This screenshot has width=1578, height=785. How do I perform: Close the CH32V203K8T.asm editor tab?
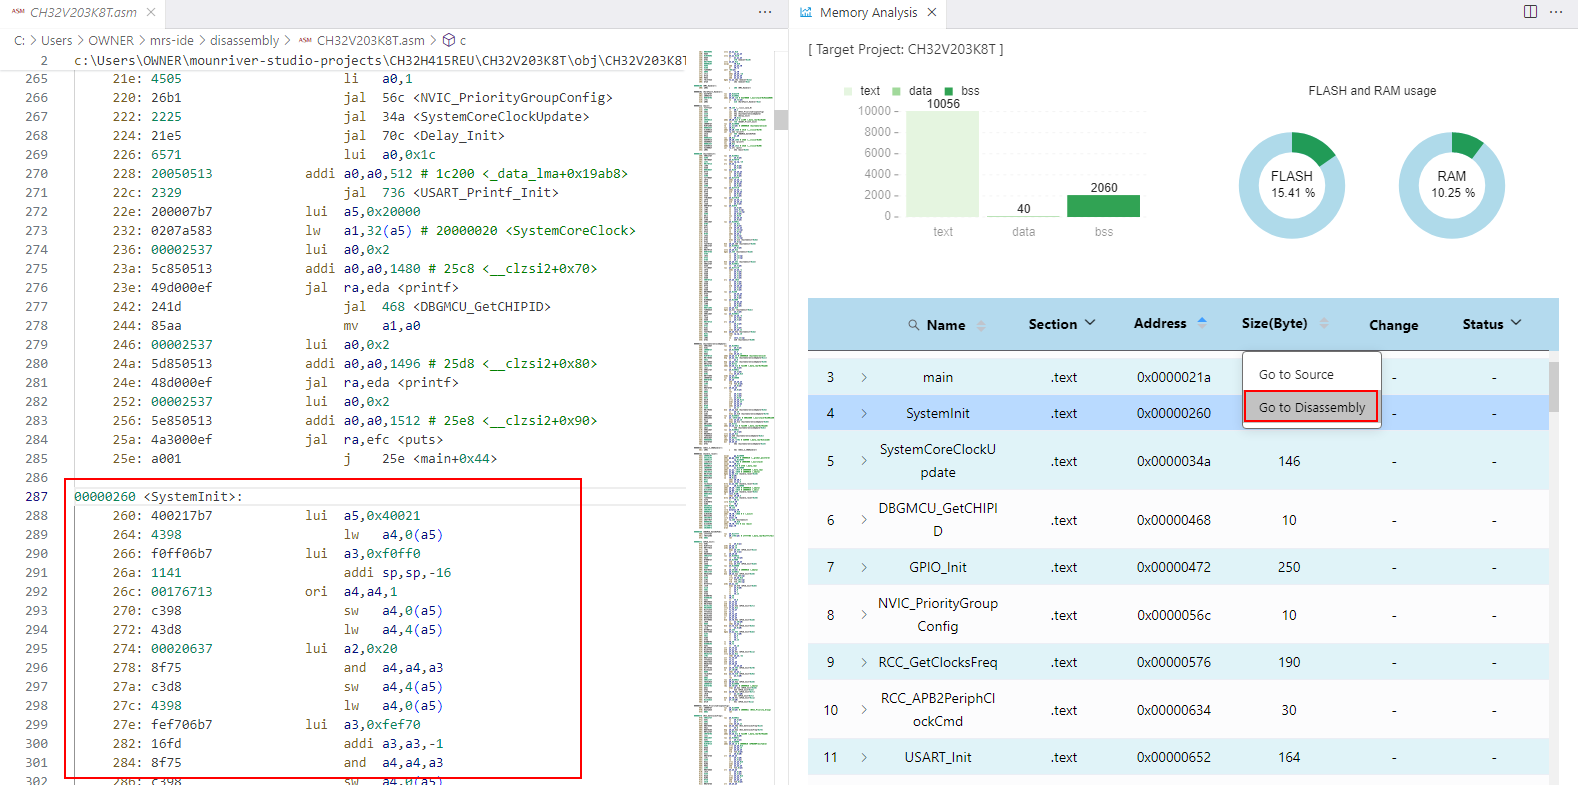(x=150, y=13)
